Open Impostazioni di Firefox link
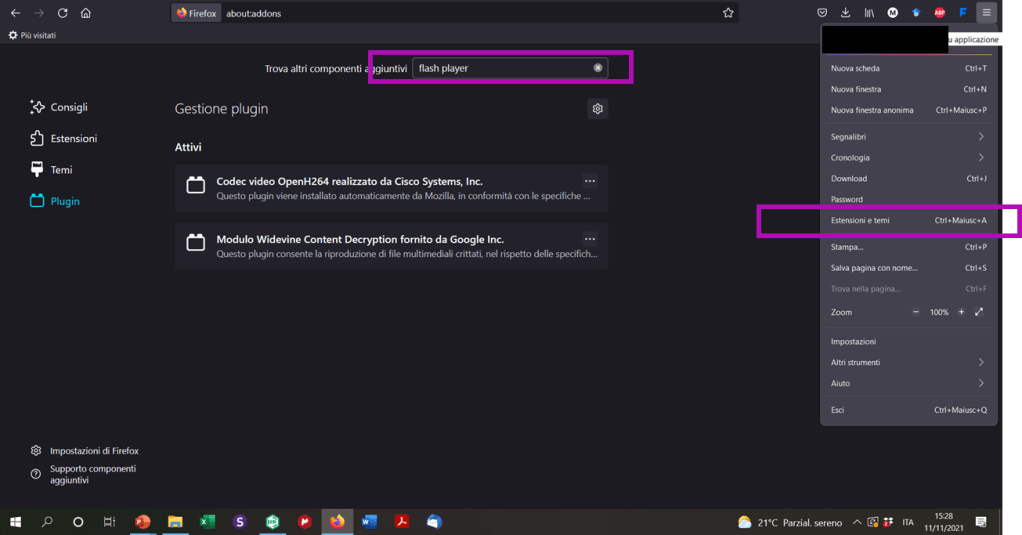Viewport: 1022px width, 535px height. click(x=94, y=451)
